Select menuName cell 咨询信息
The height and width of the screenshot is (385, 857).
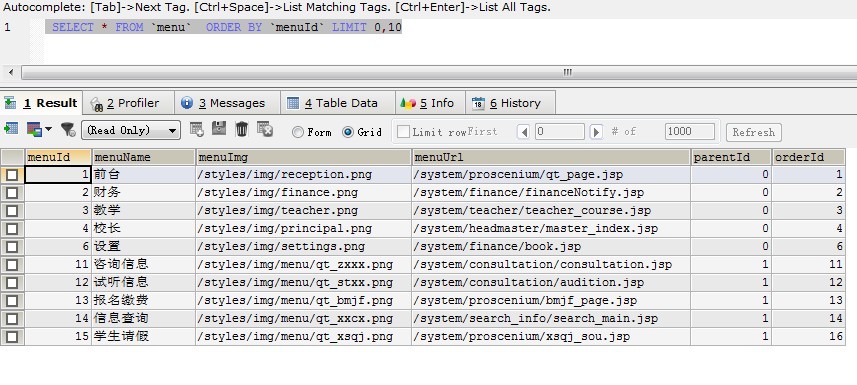coord(143,265)
